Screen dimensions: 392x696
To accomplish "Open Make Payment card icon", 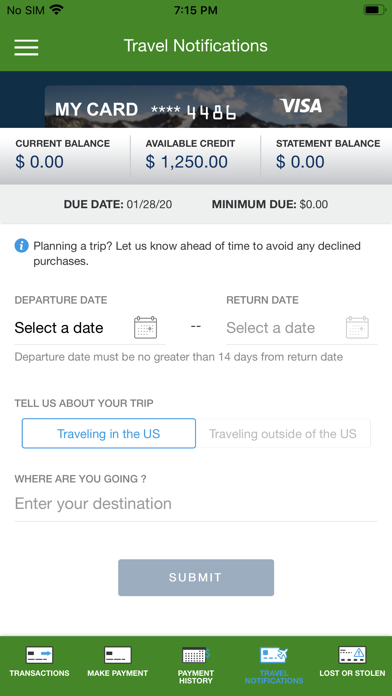I will 118,655.
